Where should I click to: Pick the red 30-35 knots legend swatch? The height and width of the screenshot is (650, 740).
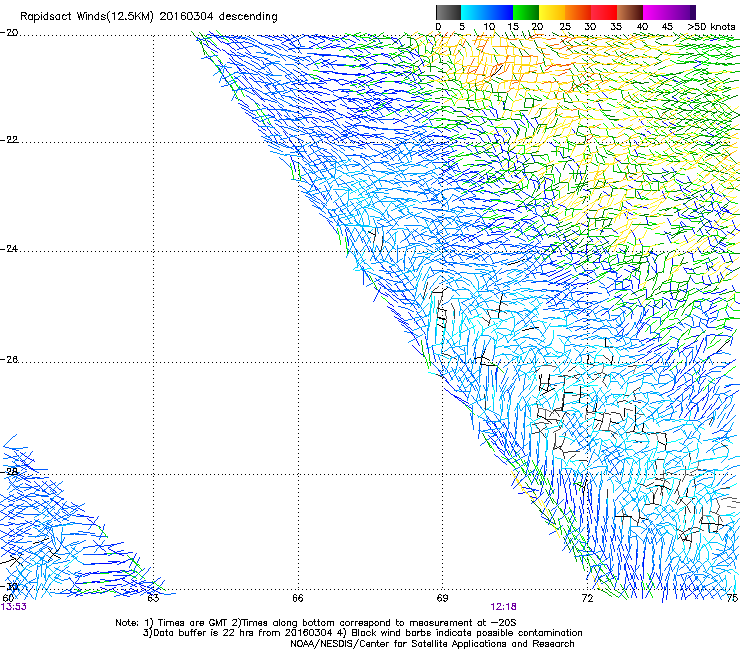604,12
